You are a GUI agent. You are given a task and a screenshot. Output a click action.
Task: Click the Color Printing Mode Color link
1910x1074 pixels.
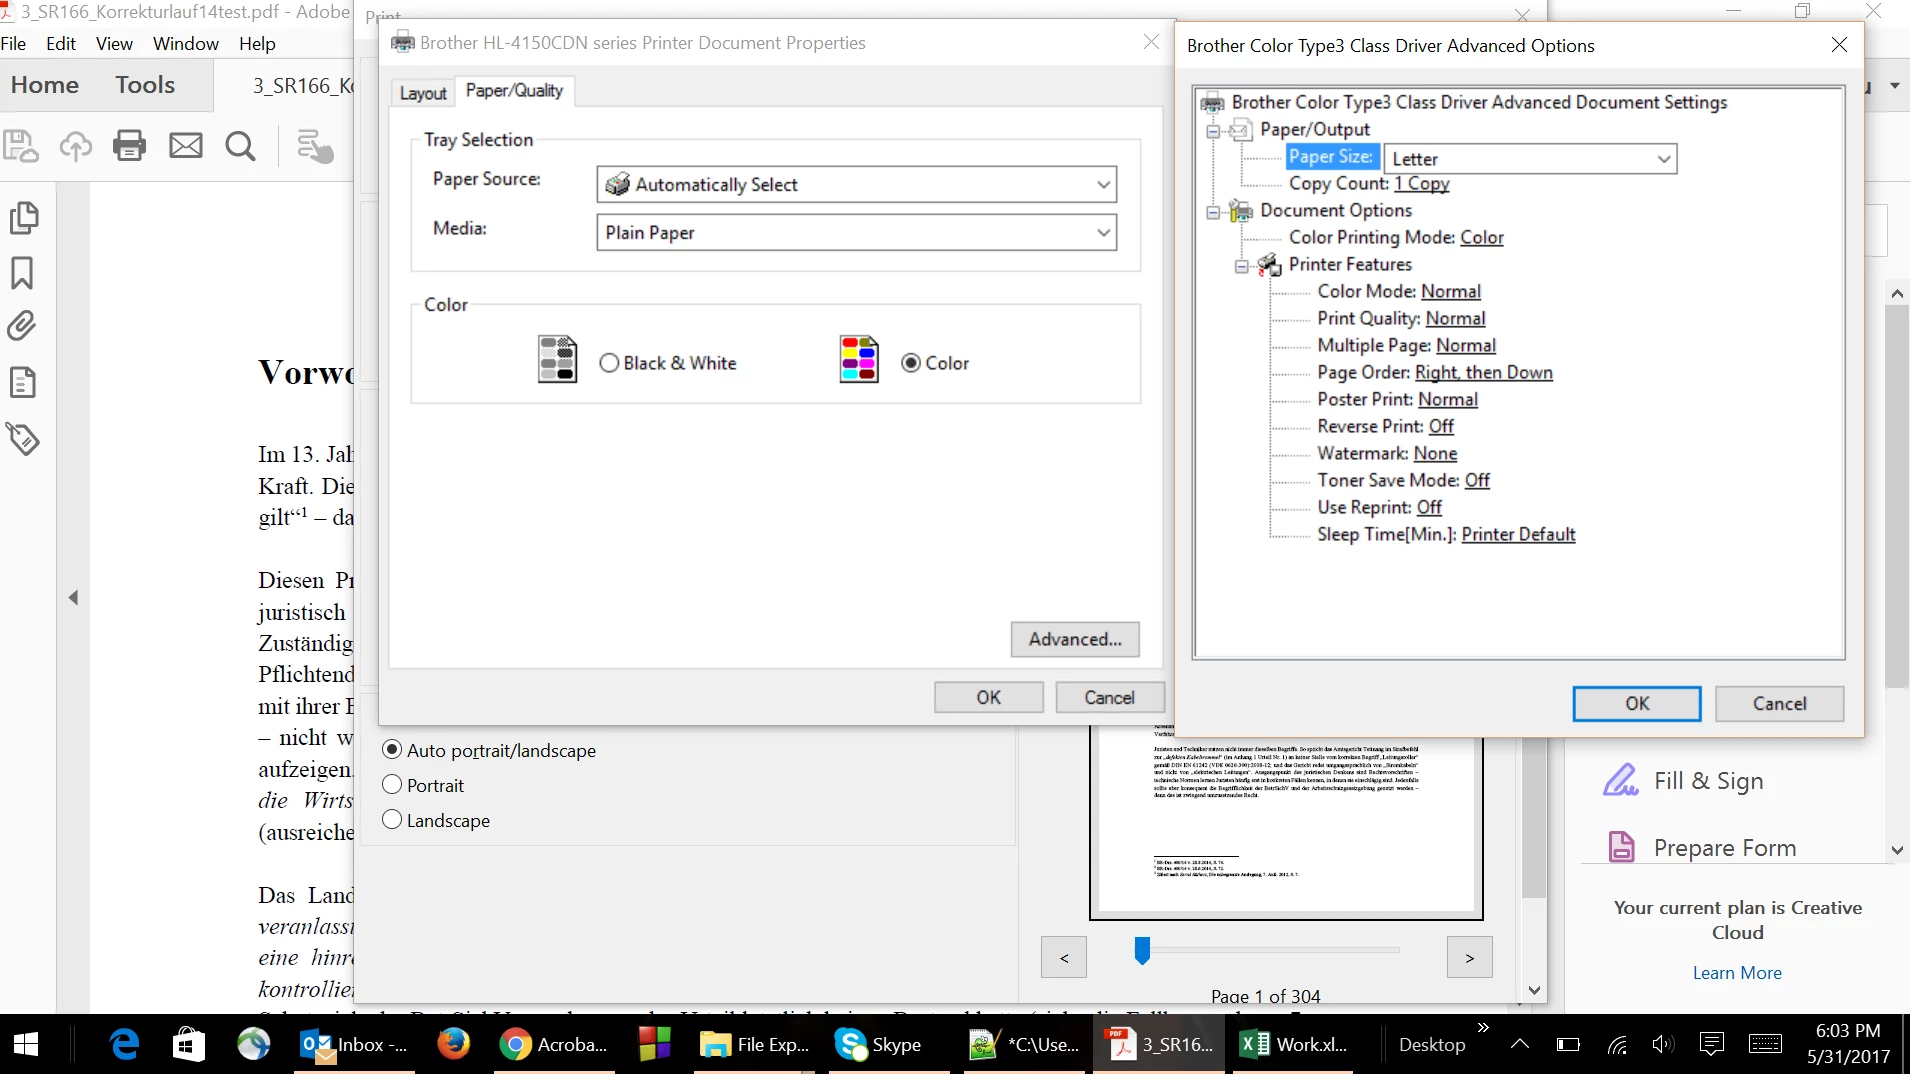[1481, 237]
